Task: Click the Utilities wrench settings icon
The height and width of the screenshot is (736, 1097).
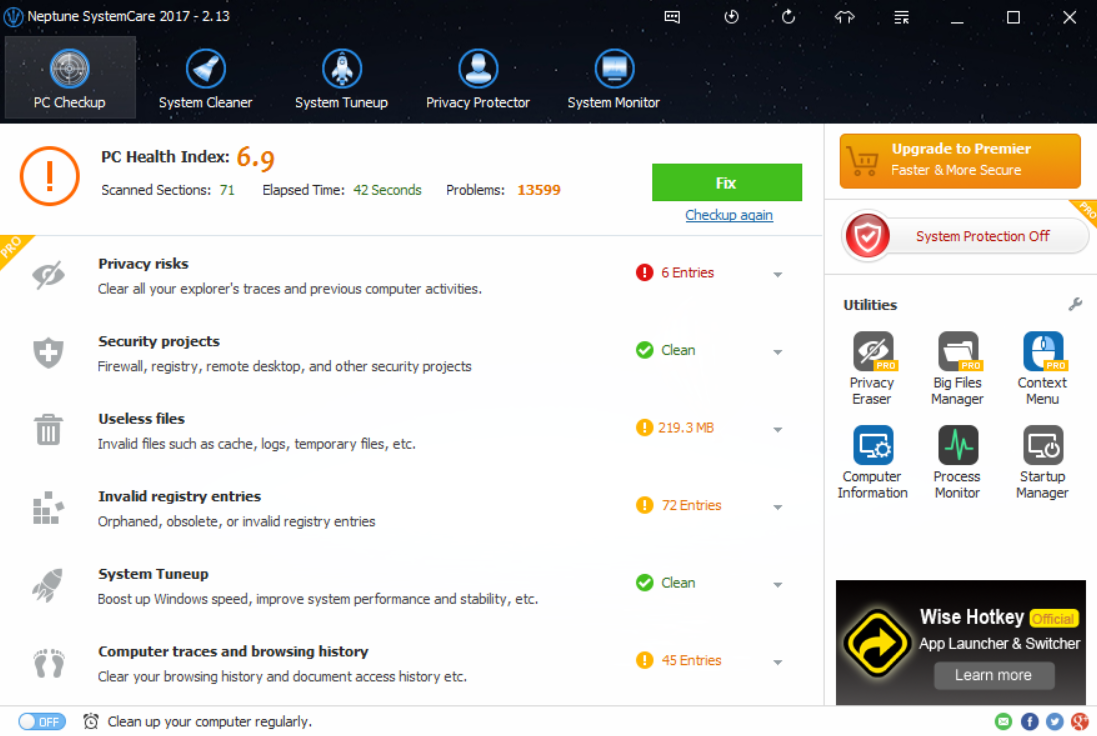Action: tap(1075, 304)
